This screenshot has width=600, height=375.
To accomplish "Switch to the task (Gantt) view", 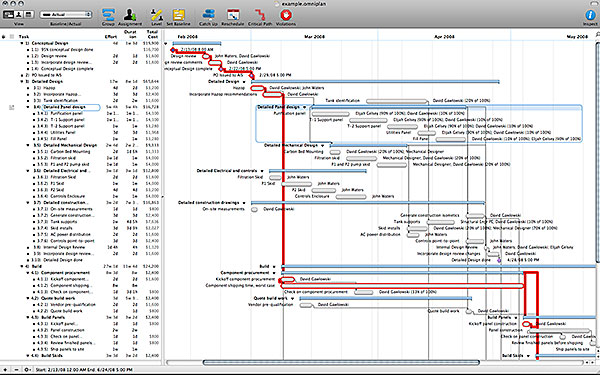I will coord(8,15).
